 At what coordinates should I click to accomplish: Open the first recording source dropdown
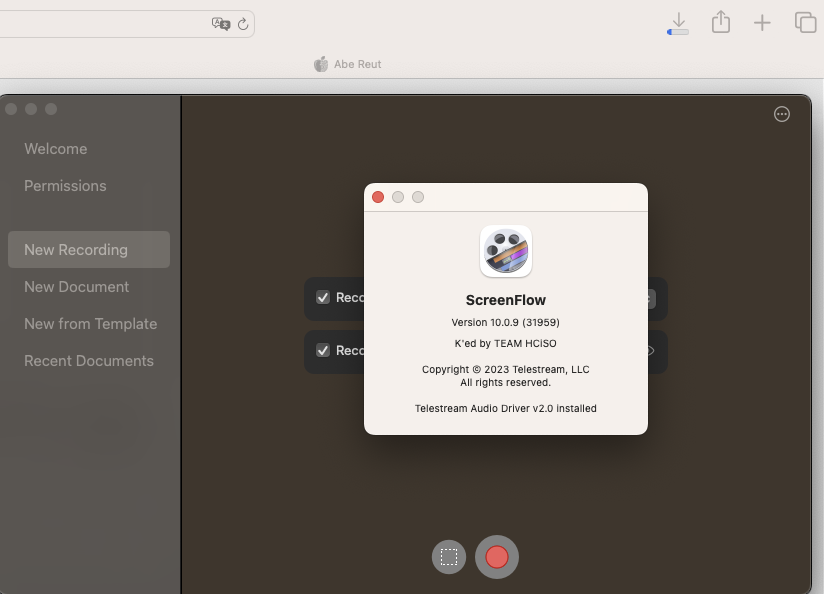point(651,298)
